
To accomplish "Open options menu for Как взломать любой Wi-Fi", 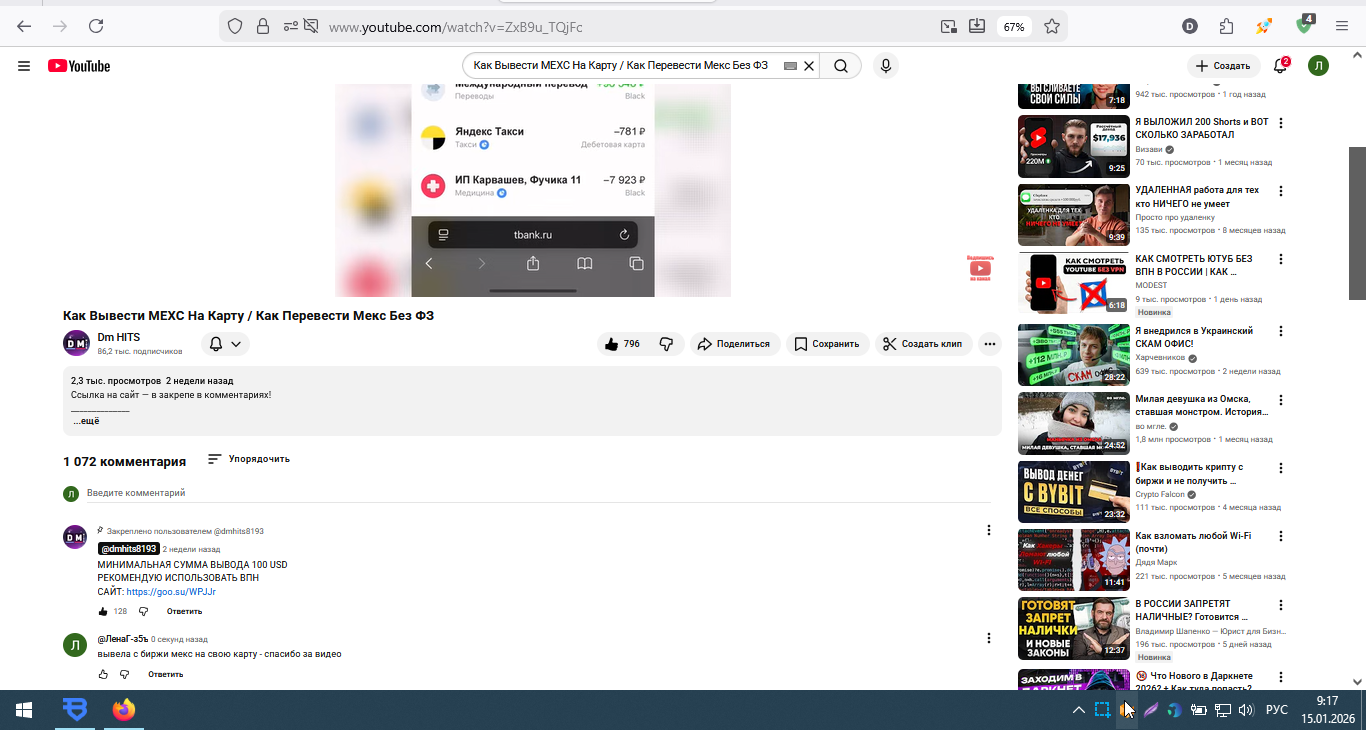I will pos(1281,536).
